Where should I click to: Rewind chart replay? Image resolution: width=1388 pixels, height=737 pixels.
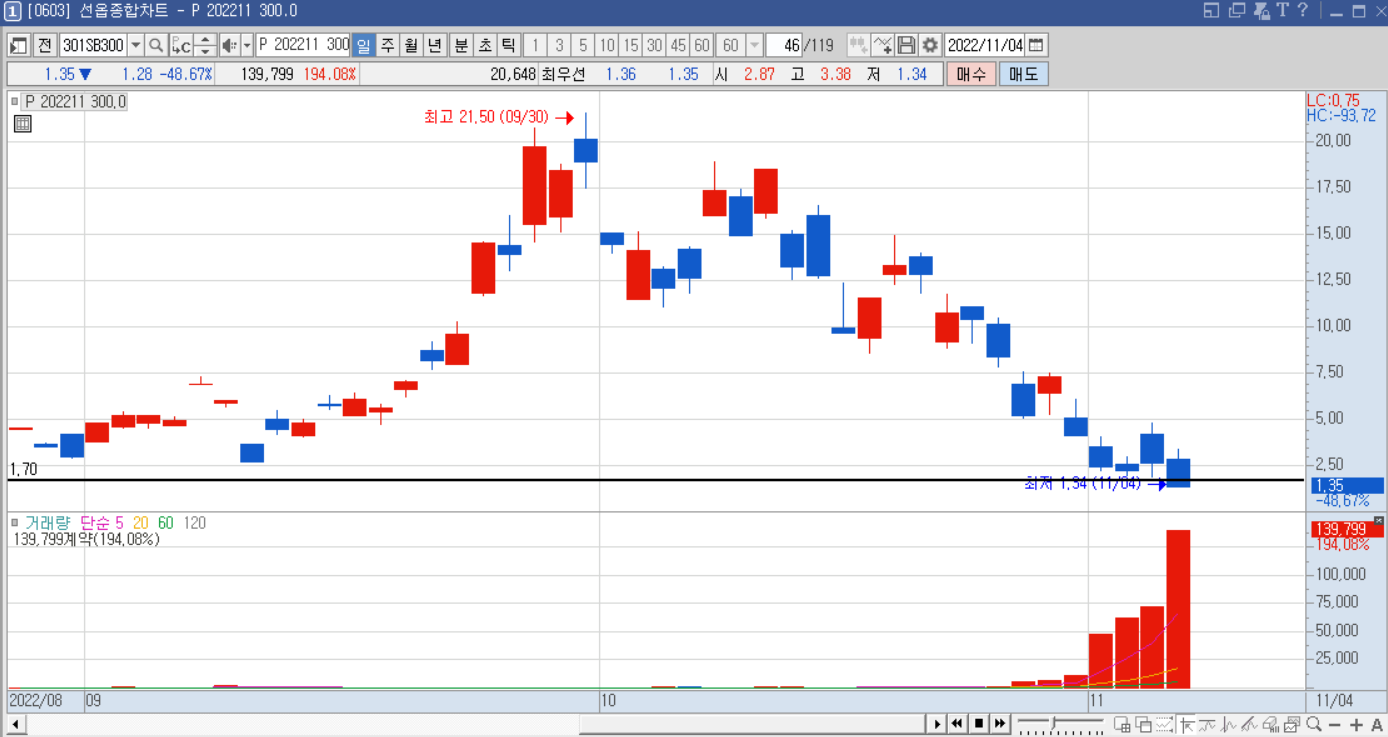[957, 724]
